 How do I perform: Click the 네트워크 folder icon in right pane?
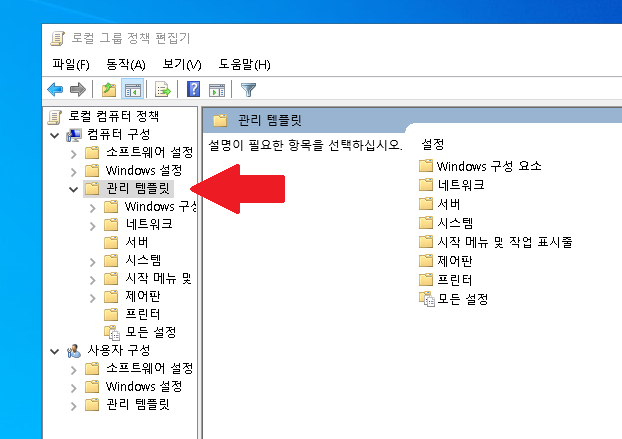[426, 184]
